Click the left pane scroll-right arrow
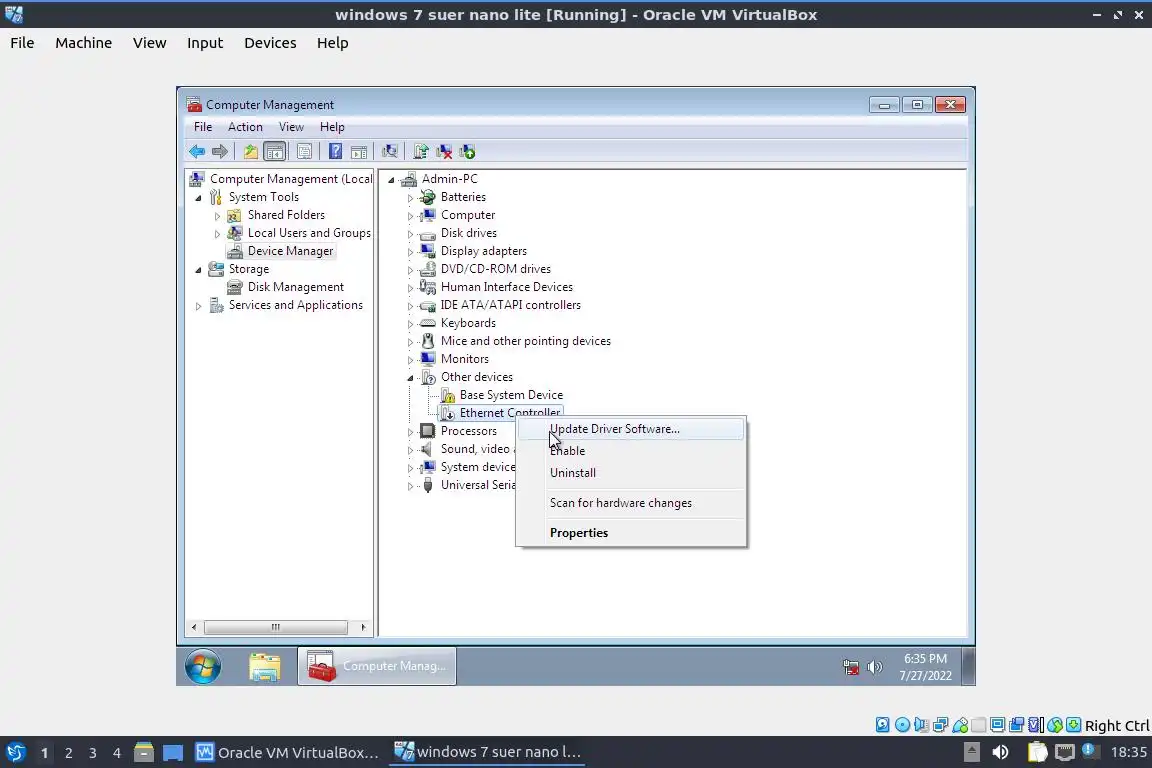Image resolution: width=1152 pixels, height=768 pixels. tap(363, 628)
